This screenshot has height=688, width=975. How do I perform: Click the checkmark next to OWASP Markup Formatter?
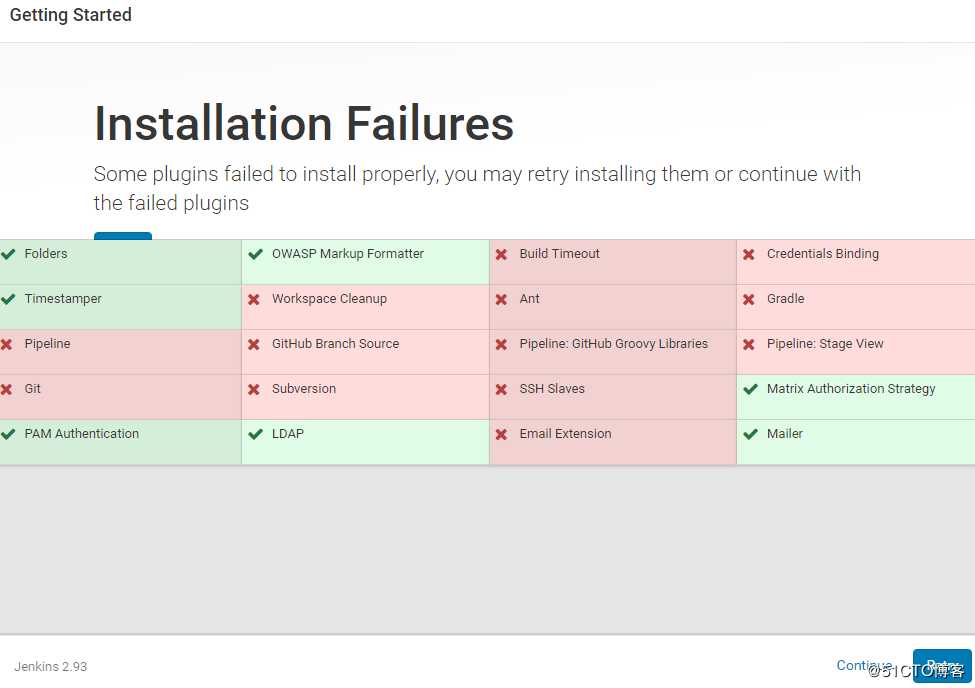click(x=255, y=254)
